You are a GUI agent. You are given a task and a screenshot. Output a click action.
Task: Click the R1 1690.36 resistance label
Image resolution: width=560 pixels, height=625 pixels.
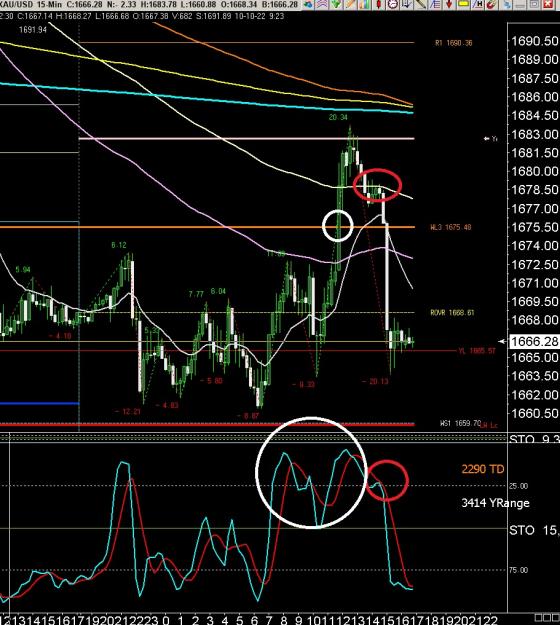coord(454,43)
